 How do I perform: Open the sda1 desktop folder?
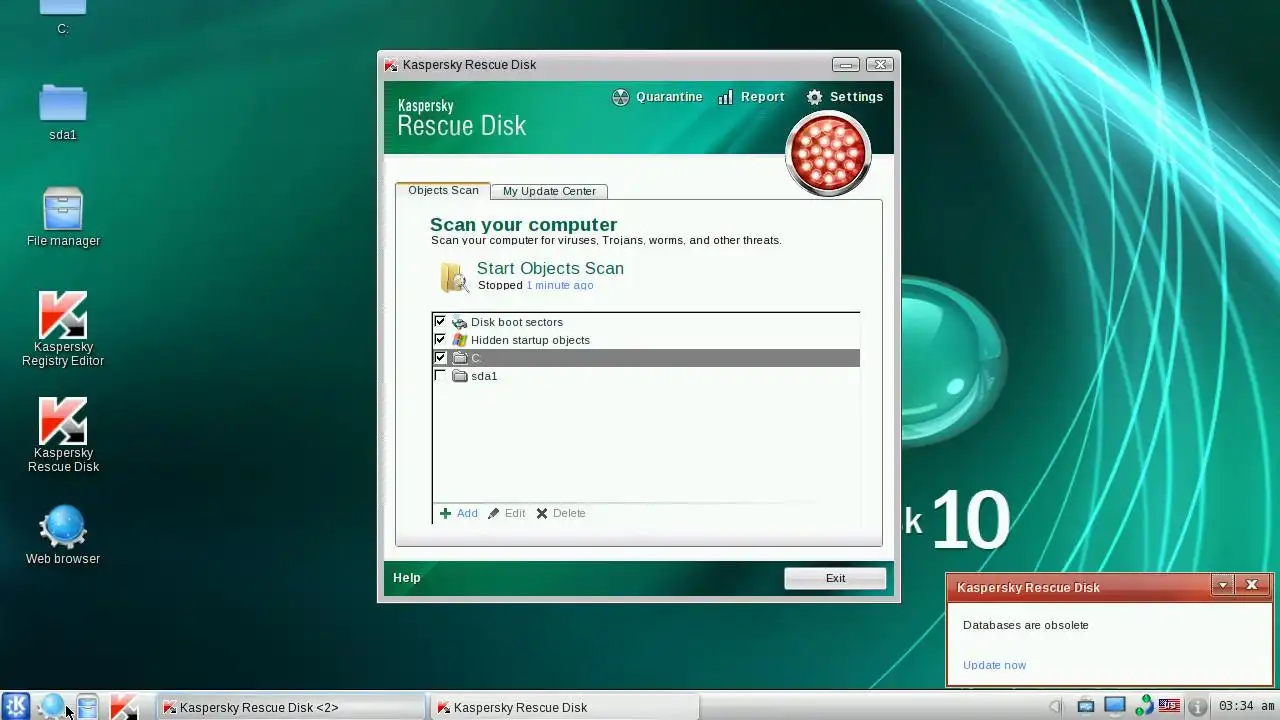coord(63,112)
